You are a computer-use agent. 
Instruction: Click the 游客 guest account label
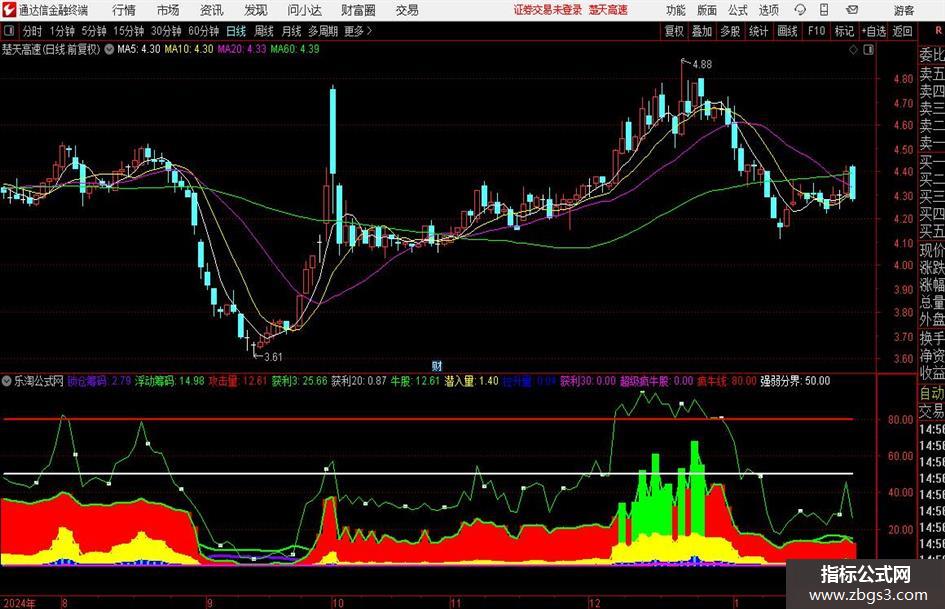(x=903, y=10)
